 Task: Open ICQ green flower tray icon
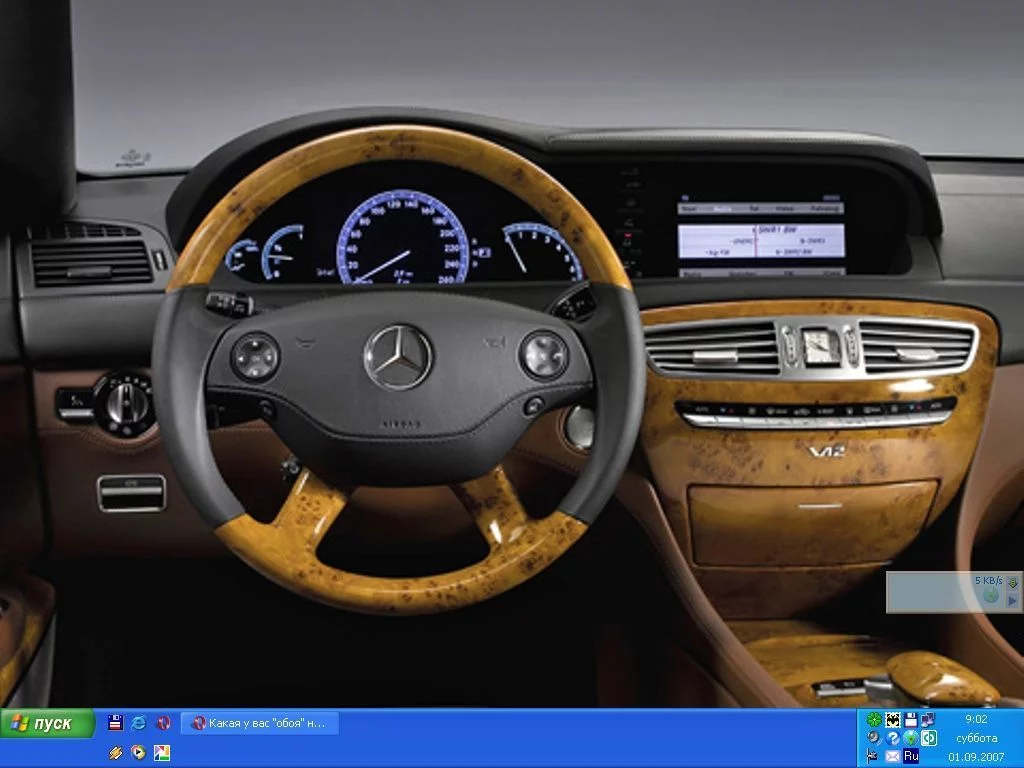874,720
